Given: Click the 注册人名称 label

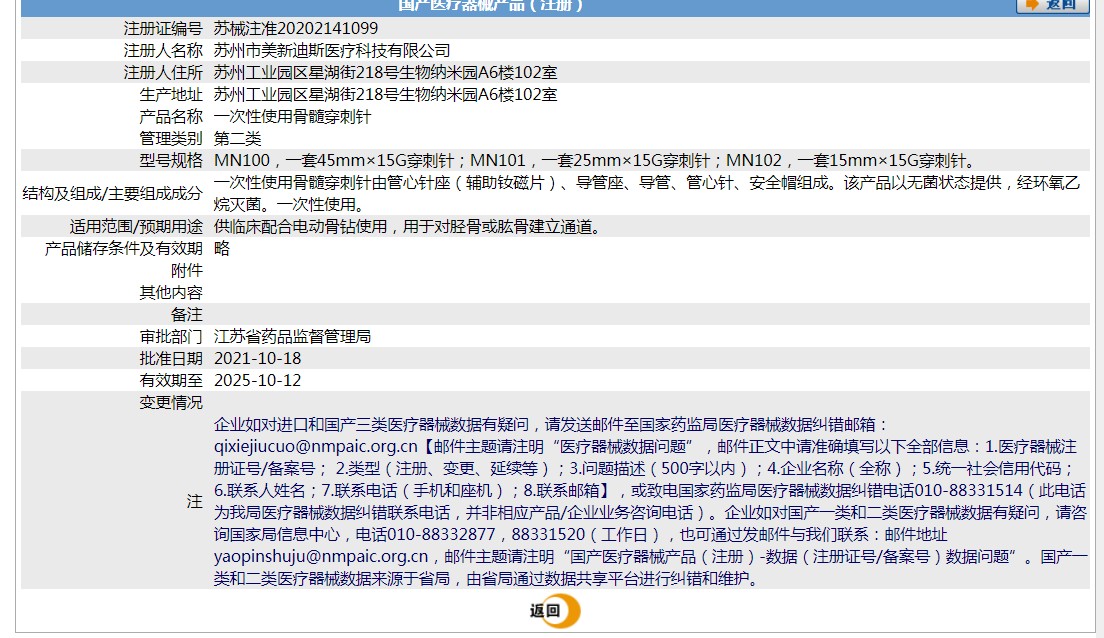Looking at the screenshot, I should point(163,51).
